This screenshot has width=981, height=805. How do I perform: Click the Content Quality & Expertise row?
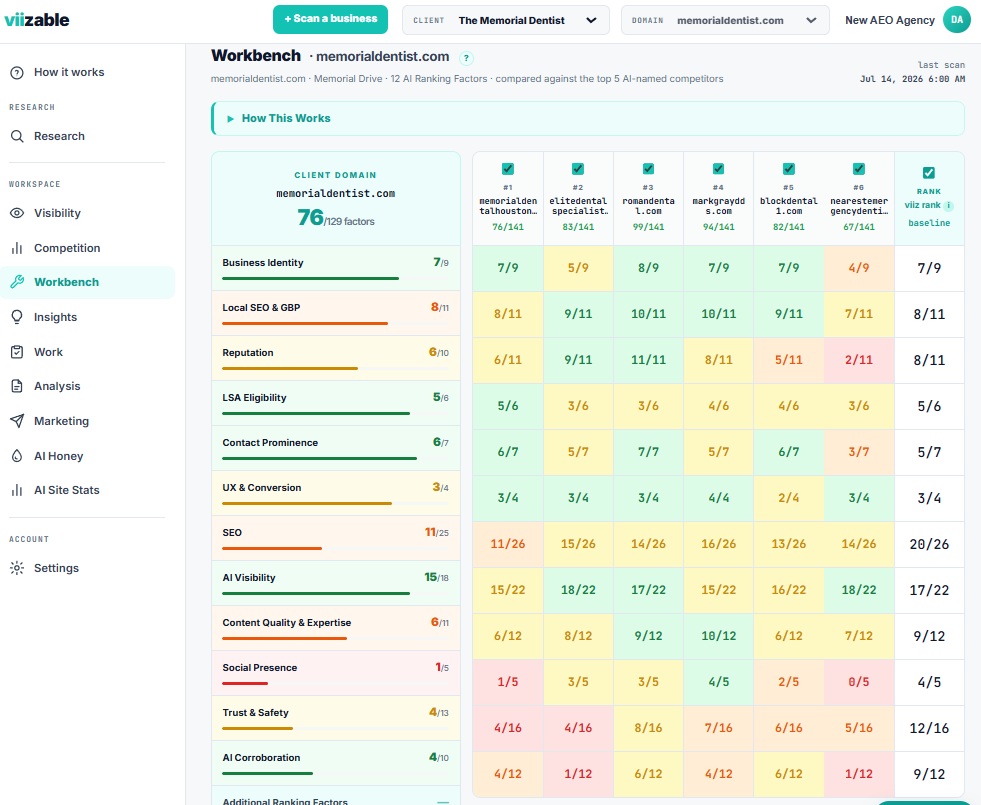click(336, 628)
